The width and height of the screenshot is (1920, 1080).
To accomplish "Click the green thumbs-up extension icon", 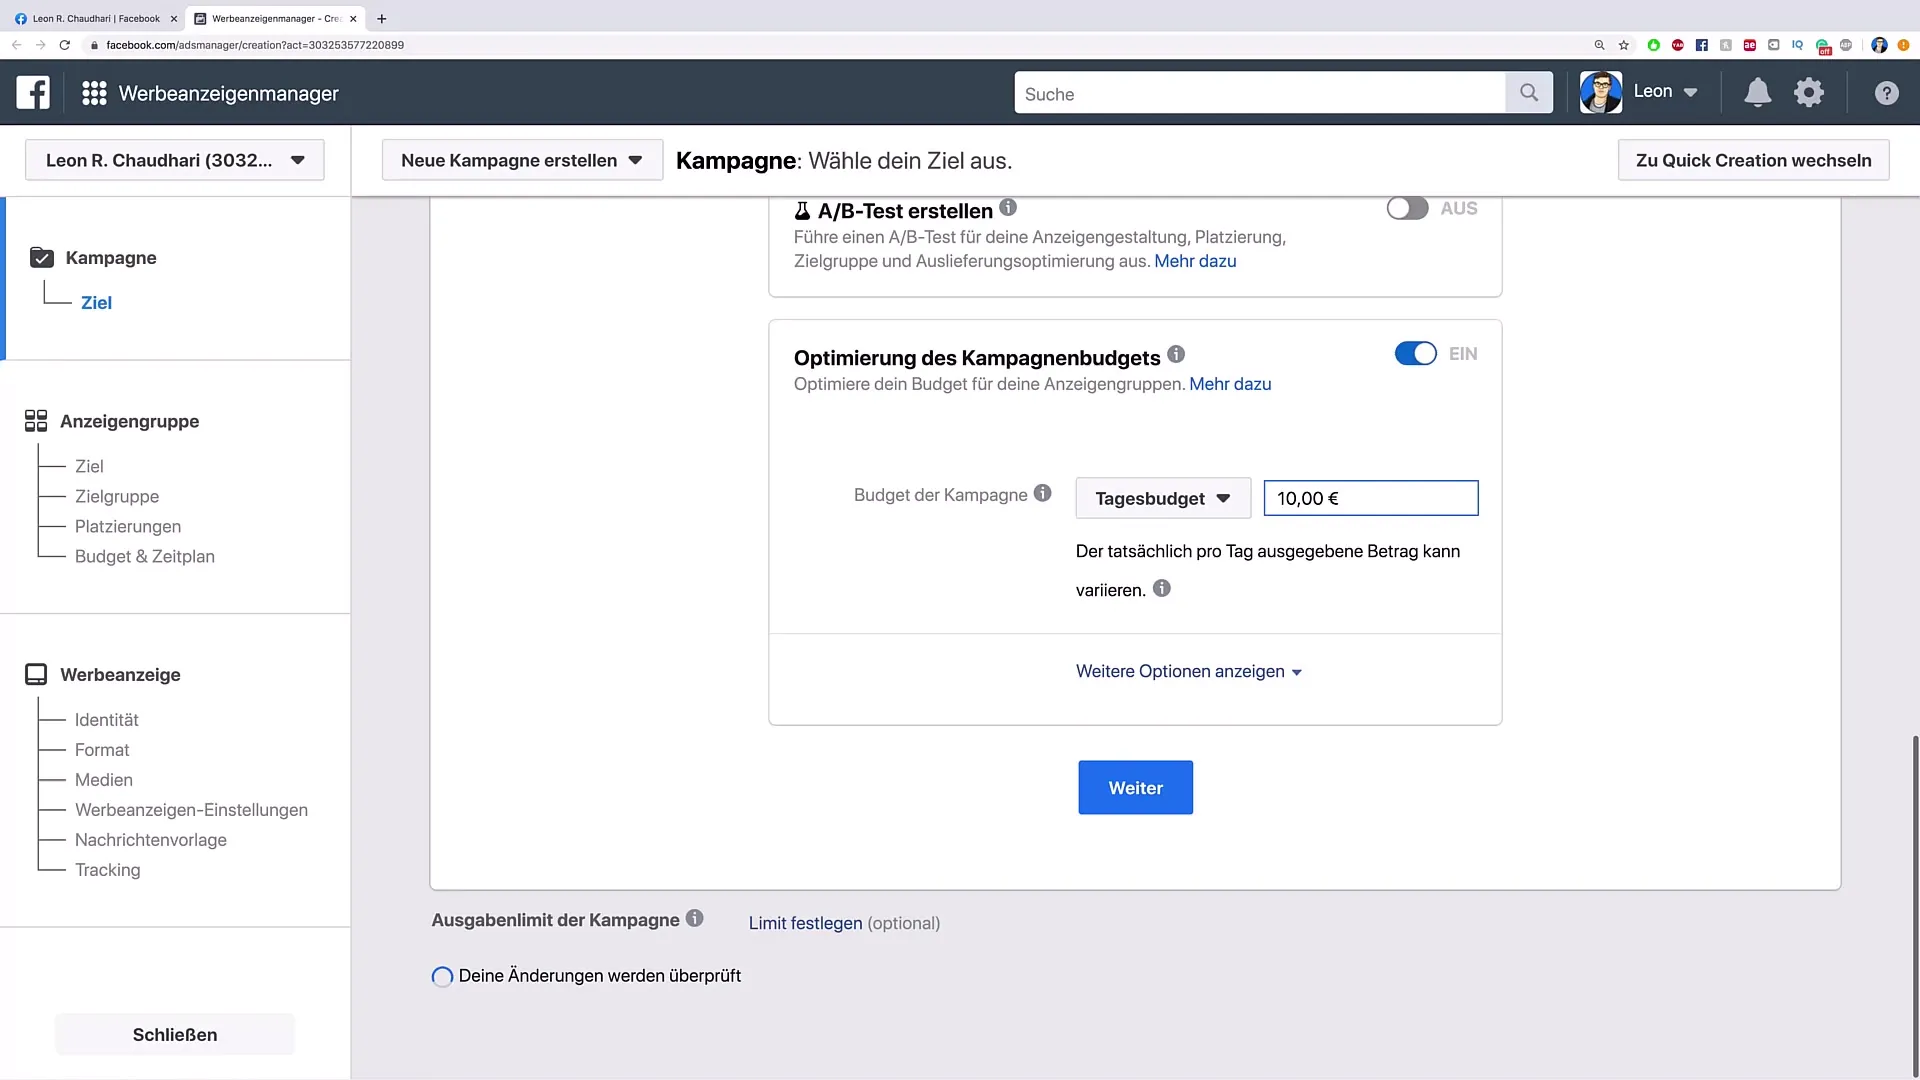I will 1653,45.
